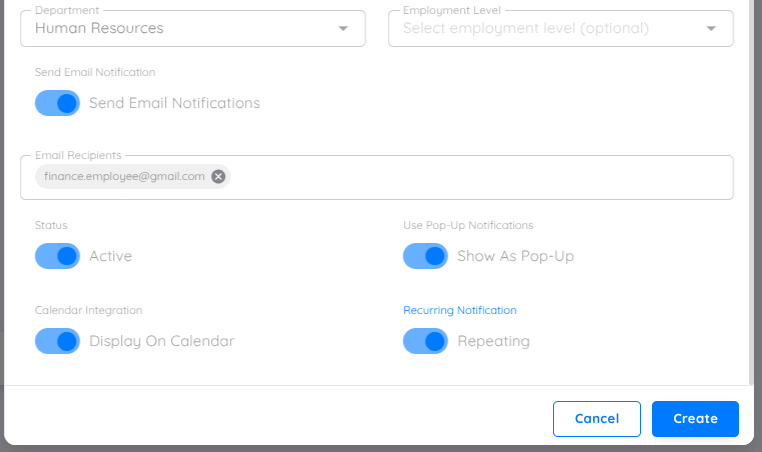The width and height of the screenshot is (762, 452).
Task: Select the finance.employee@gmail.com chip text
Action: click(124, 176)
